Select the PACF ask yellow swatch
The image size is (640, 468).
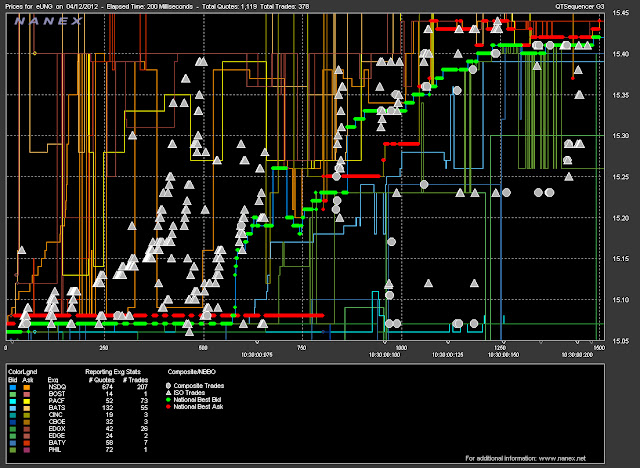[x=27, y=401]
